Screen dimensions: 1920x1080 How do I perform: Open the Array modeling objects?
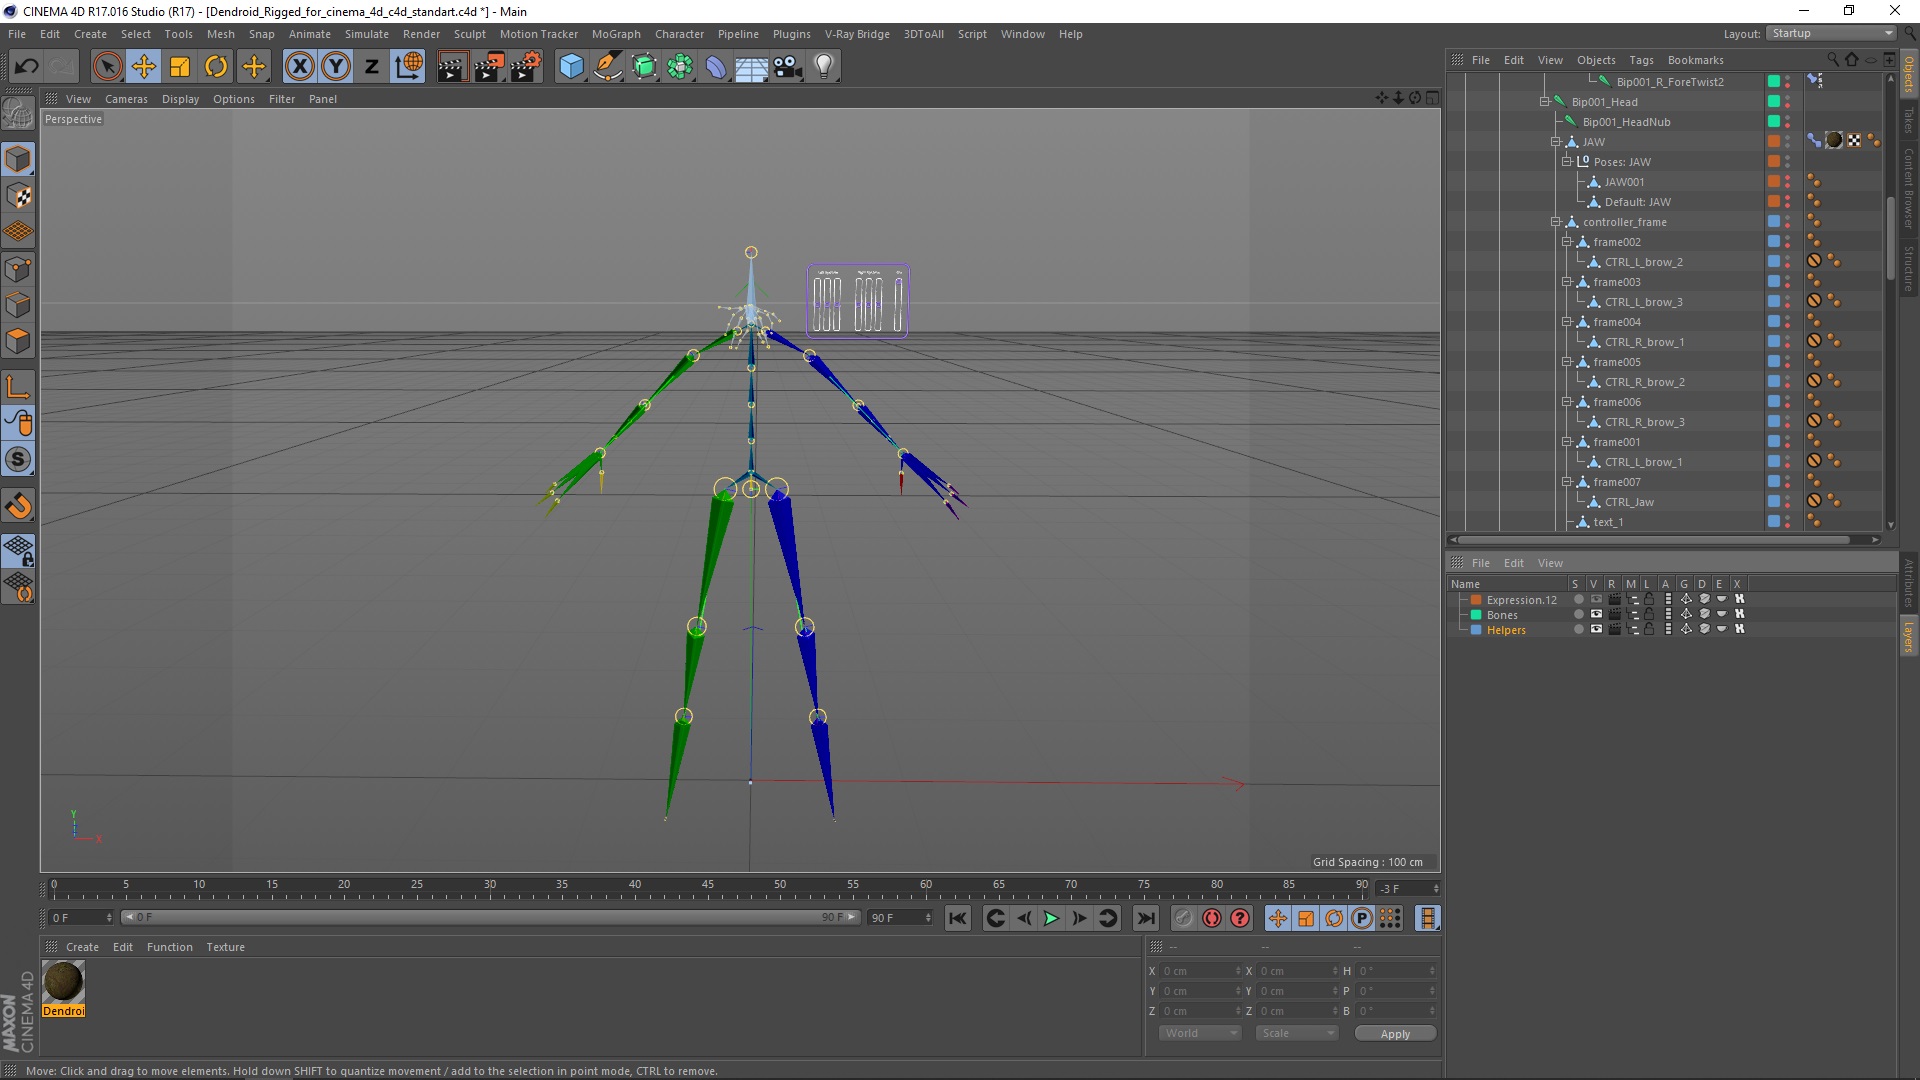click(680, 66)
